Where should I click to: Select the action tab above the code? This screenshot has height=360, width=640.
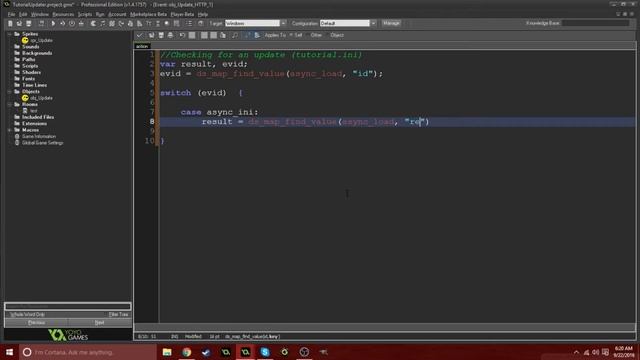[142, 46]
